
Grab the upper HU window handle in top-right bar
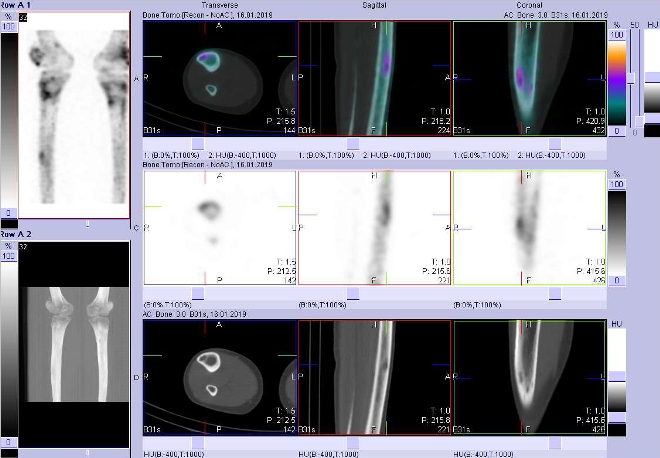(x=652, y=77)
